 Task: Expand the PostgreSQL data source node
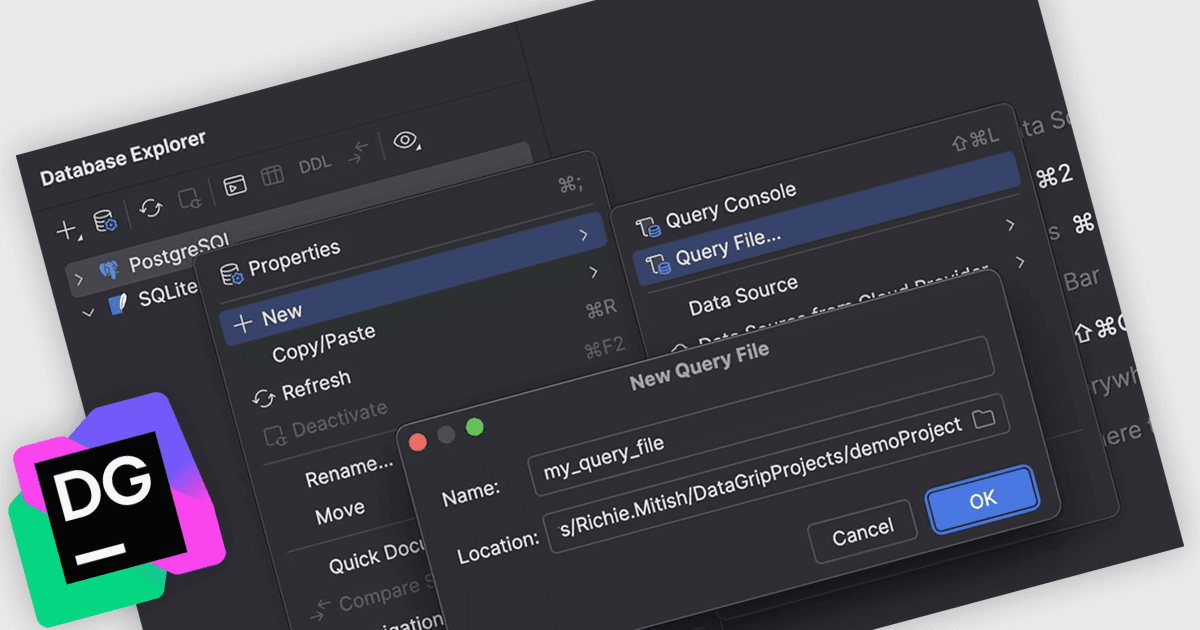coord(80,278)
